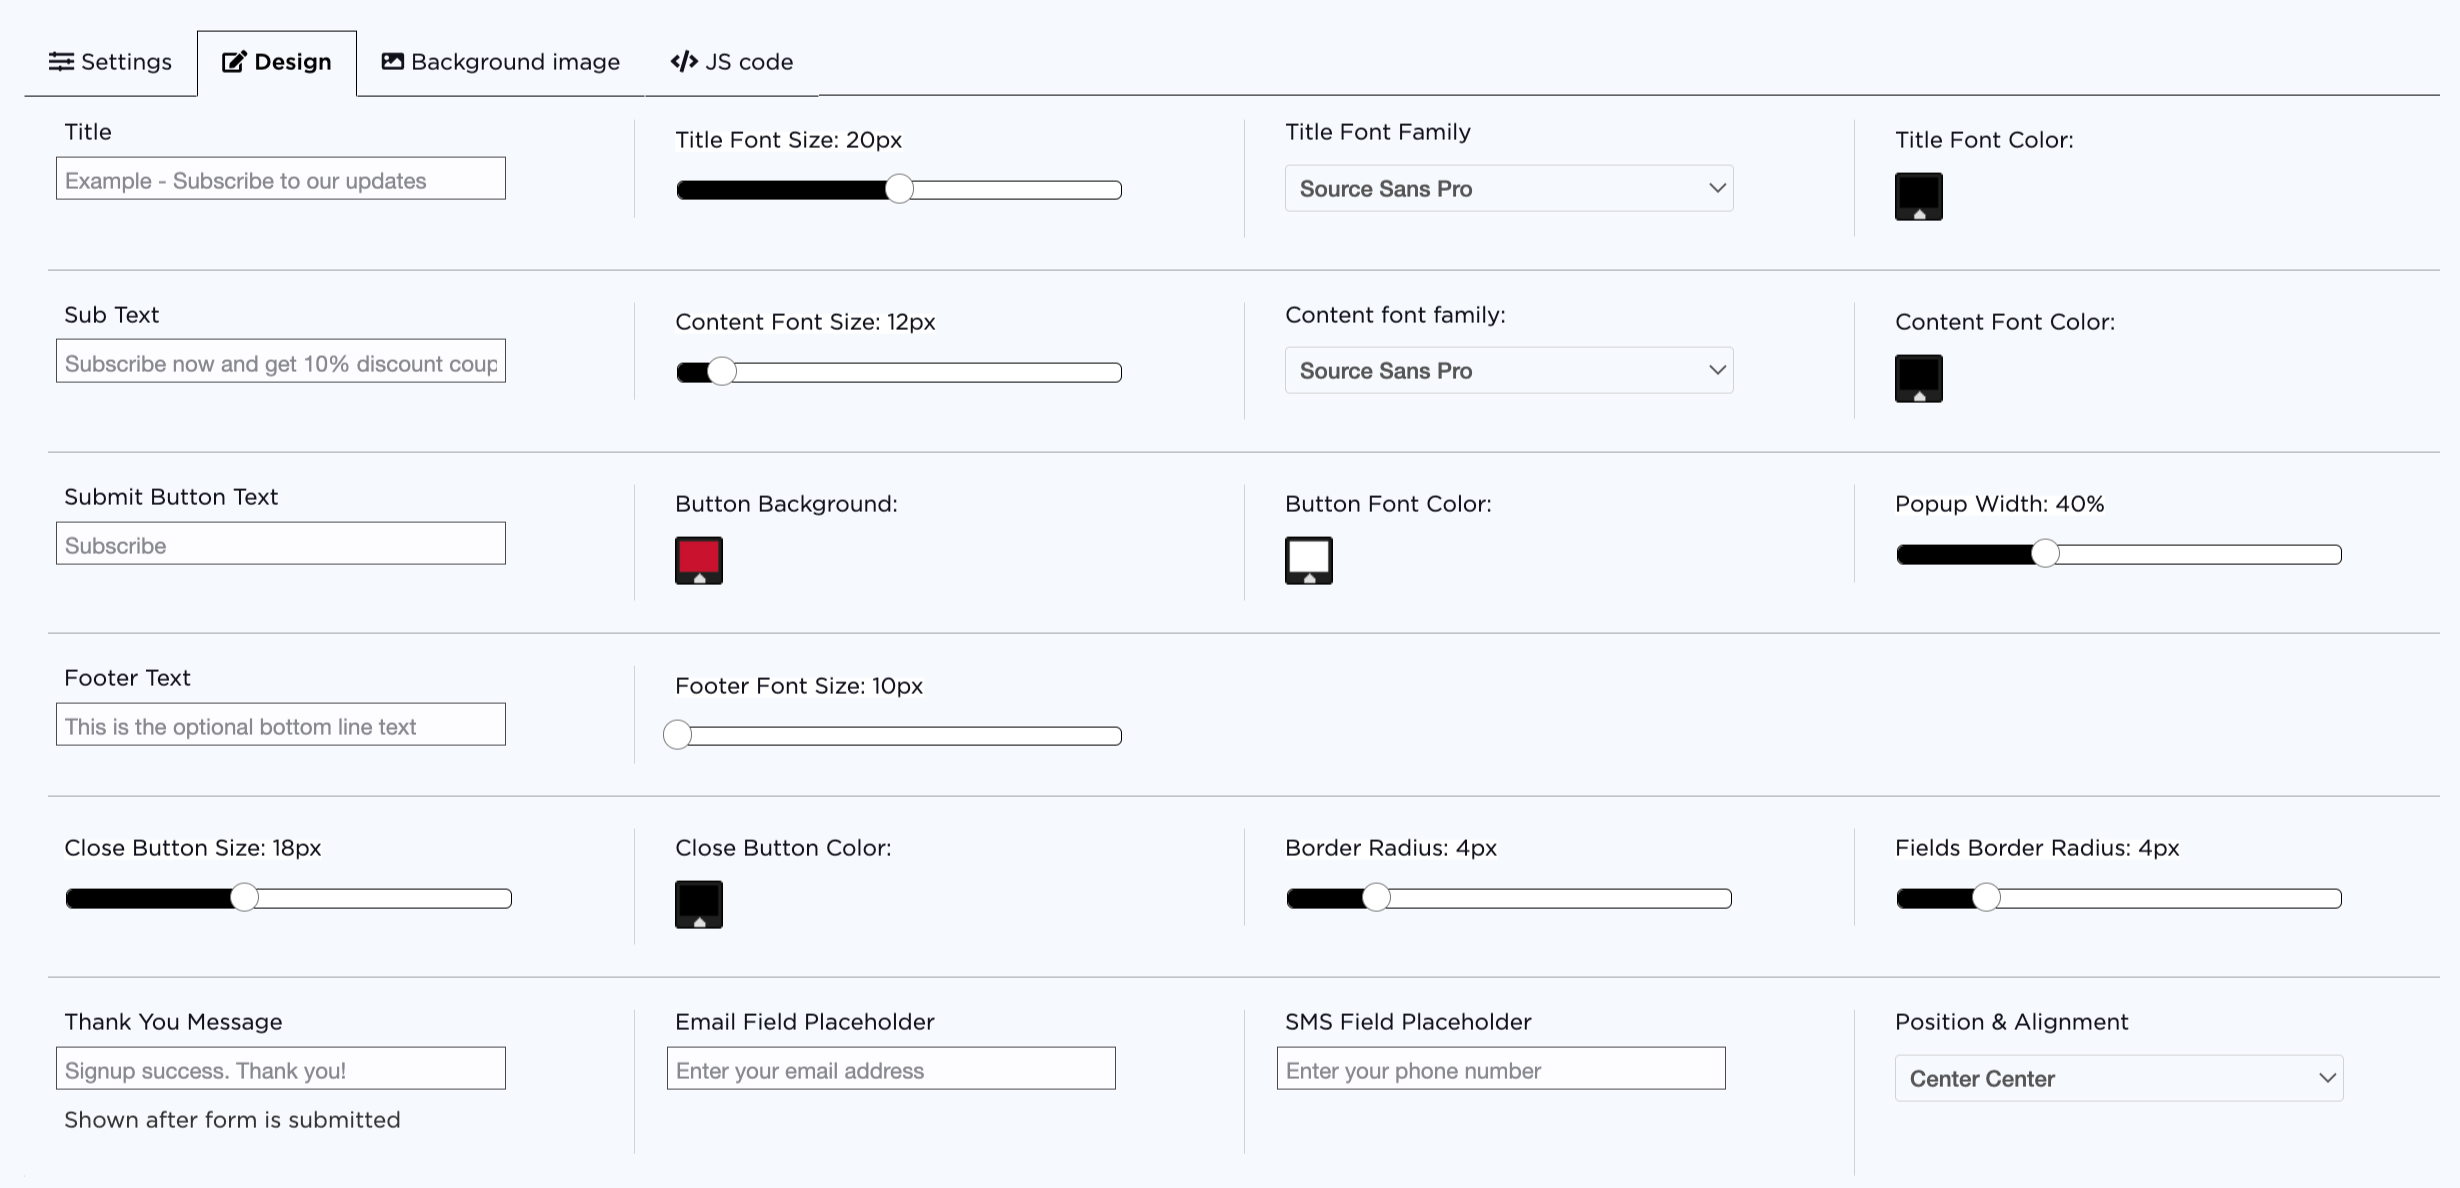
Task: Open the Settings tab
Action: coord(111,62)
